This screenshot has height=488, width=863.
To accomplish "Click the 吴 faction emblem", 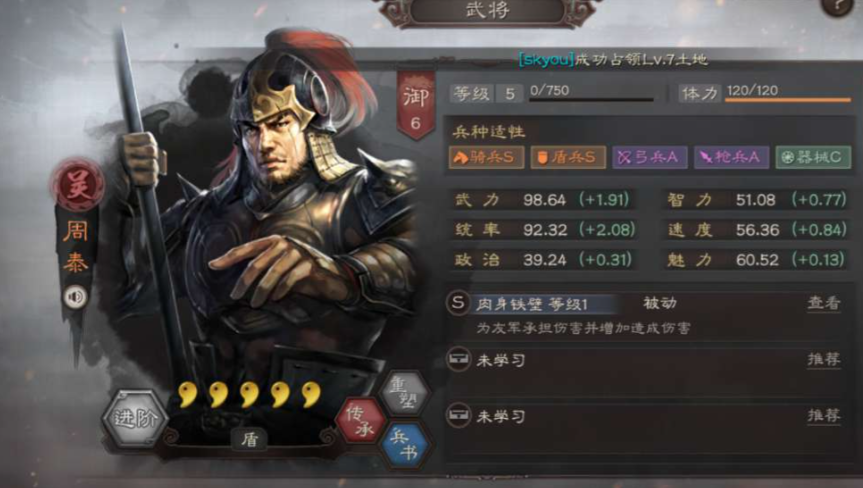I will click(78, 185).
